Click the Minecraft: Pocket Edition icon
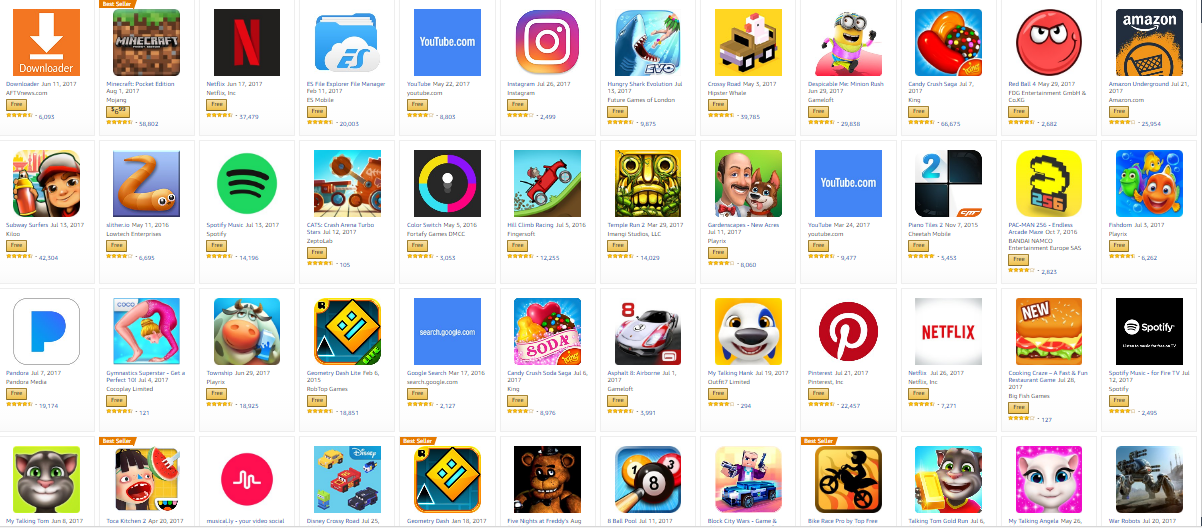Image resolution: width=1202 pixels, height=528 pixels. [x=146, y=43]
